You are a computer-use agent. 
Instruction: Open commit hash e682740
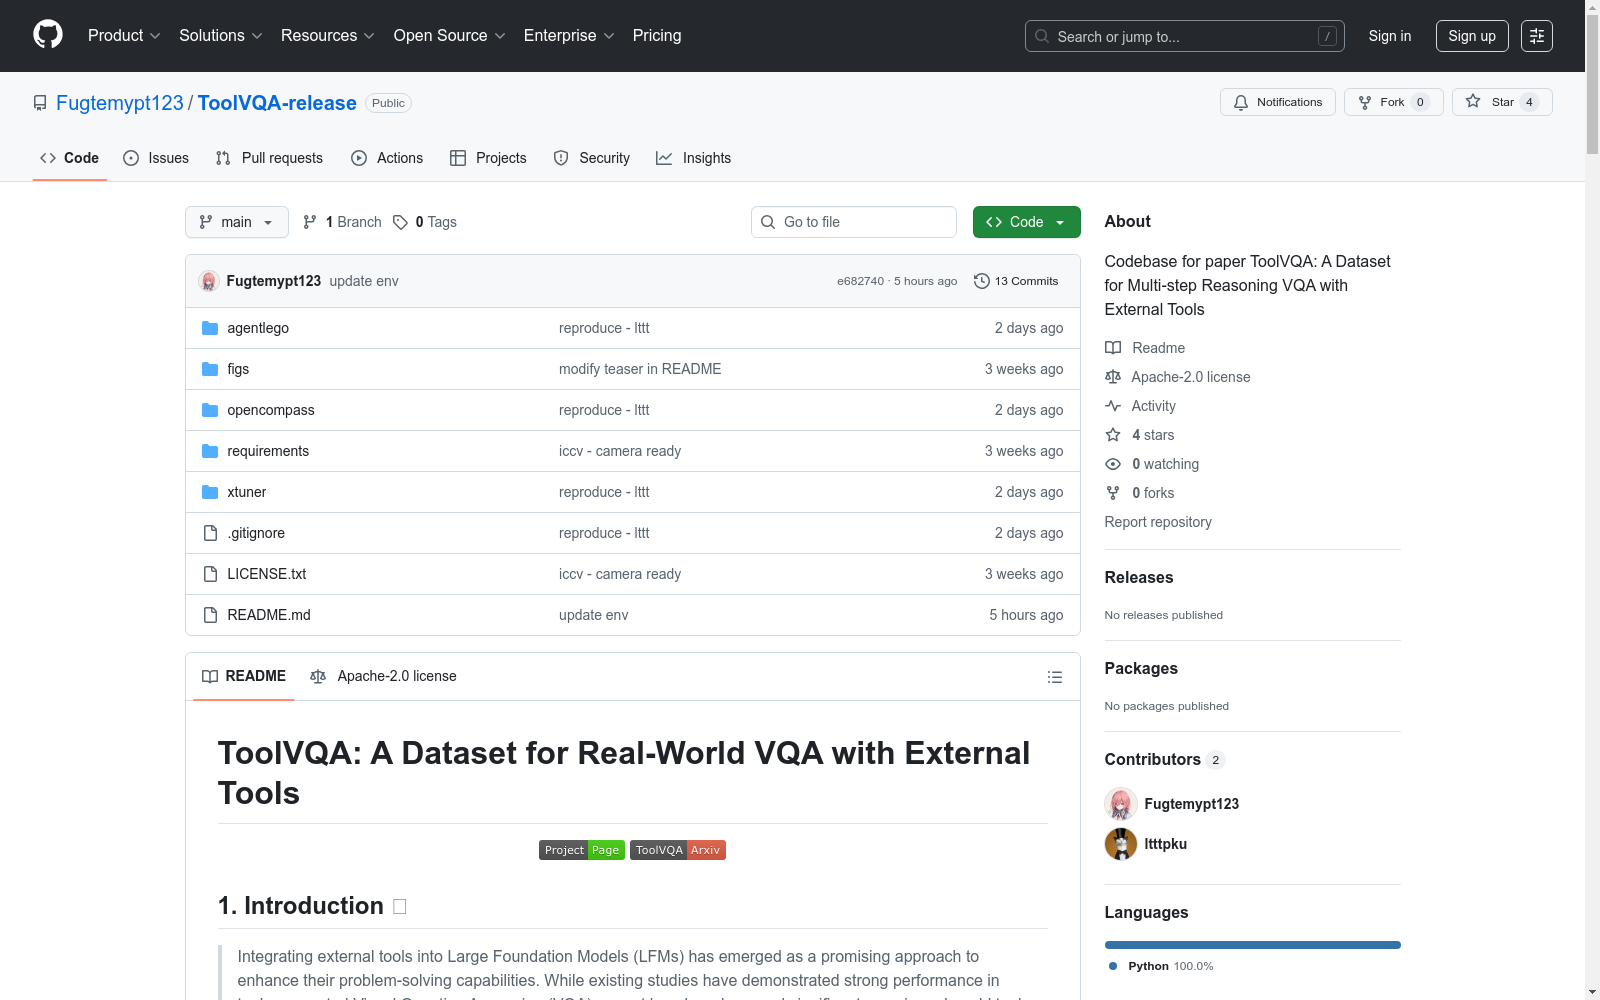point(861,281)
